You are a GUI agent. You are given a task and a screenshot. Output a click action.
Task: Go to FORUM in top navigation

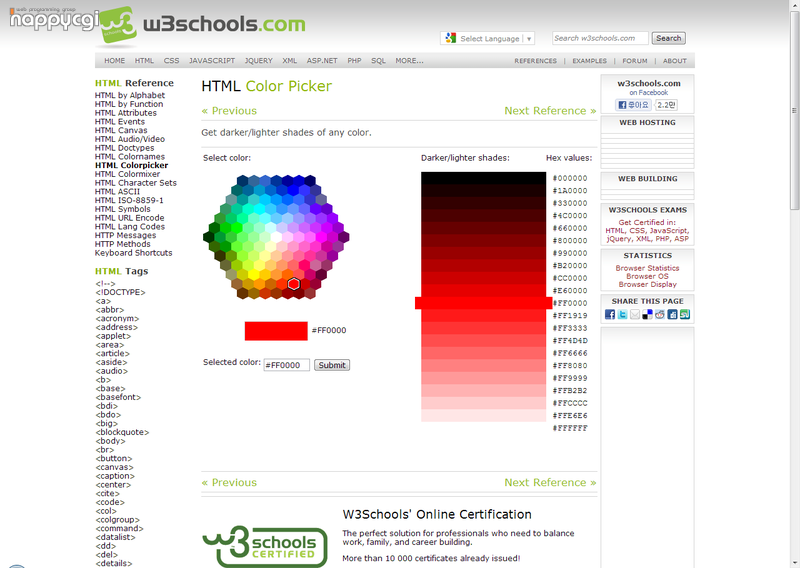[635, 61]
